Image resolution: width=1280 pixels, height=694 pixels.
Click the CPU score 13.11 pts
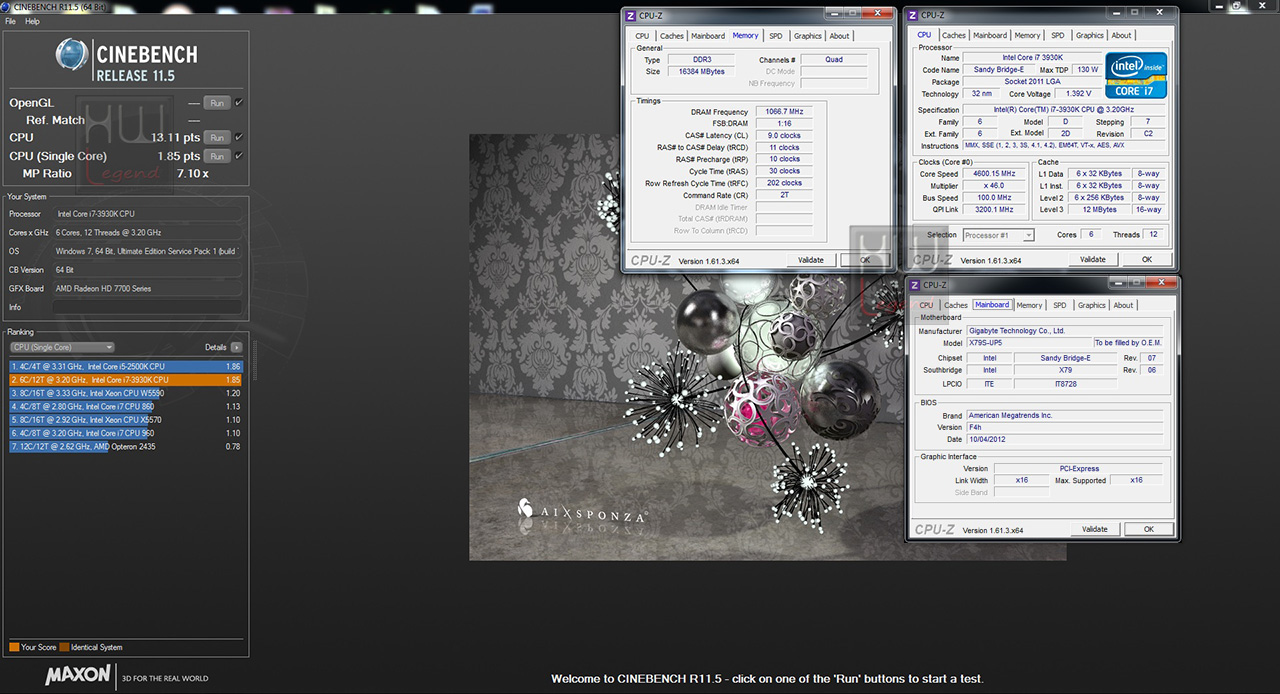click(176, 137)
